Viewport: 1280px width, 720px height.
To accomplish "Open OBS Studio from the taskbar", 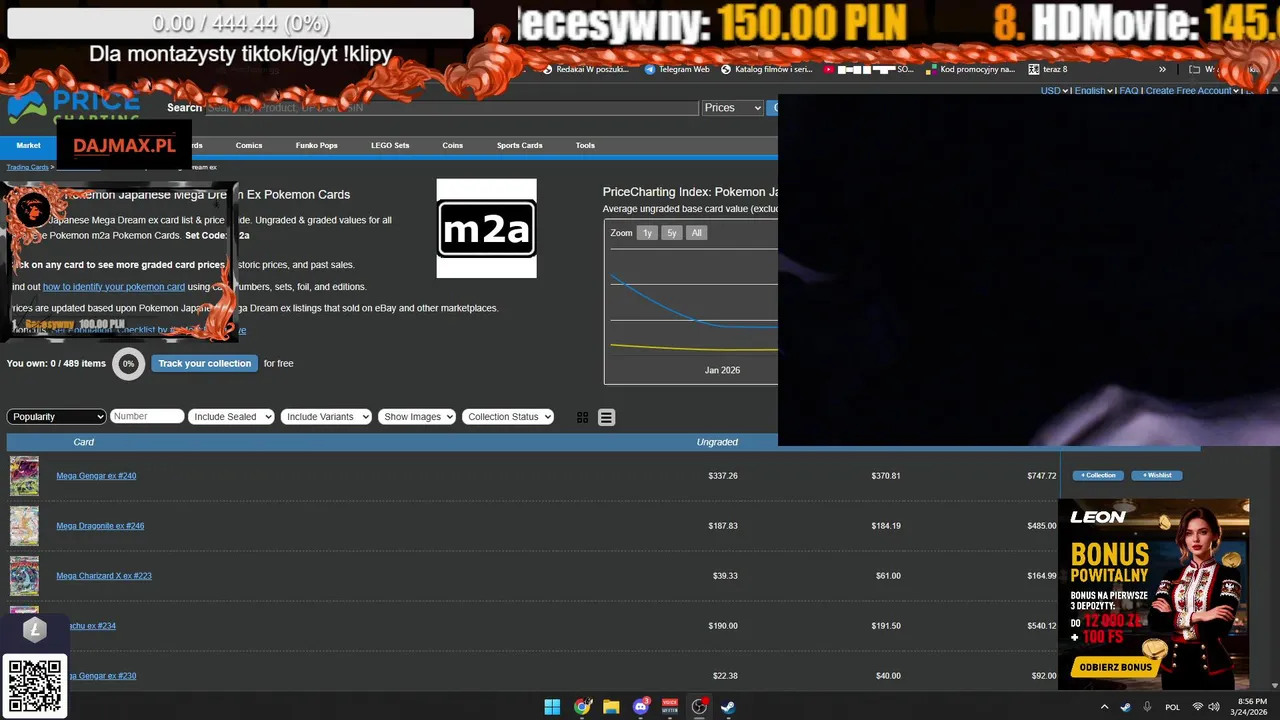I will coord(700,707).
